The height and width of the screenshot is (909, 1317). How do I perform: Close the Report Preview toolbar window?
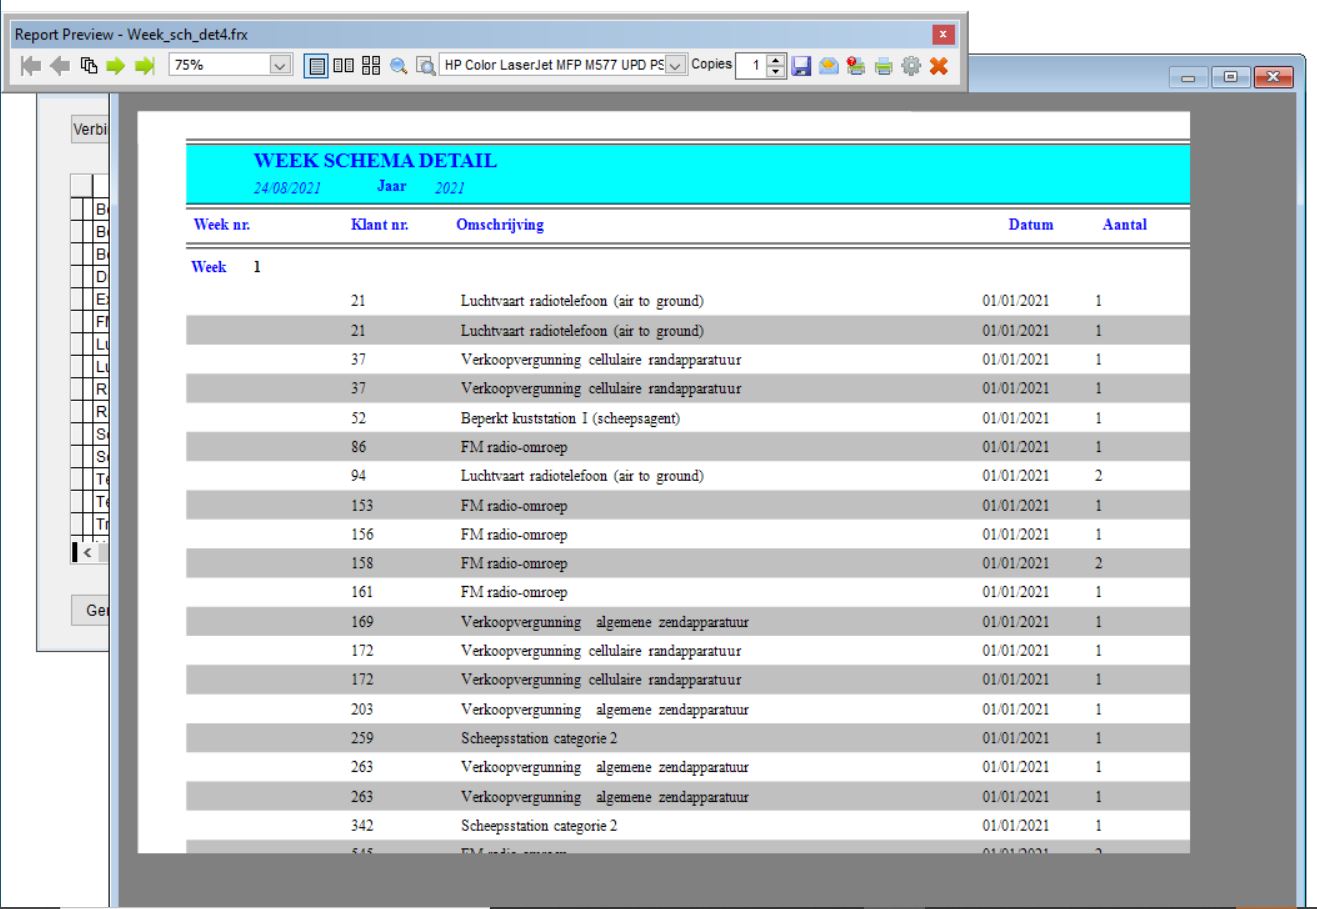[x=943, y=35]
